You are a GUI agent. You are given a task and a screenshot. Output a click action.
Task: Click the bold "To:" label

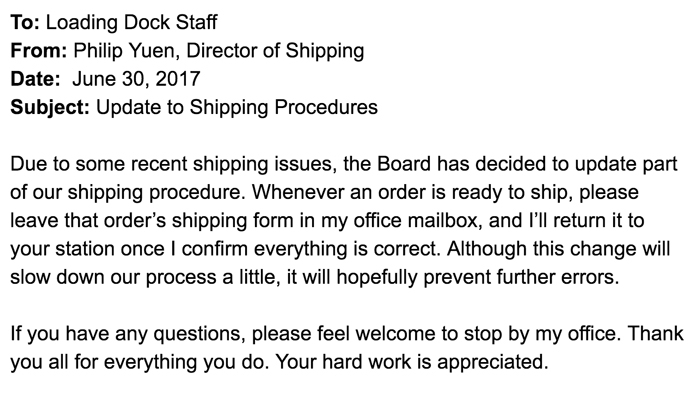click(25, 22)
